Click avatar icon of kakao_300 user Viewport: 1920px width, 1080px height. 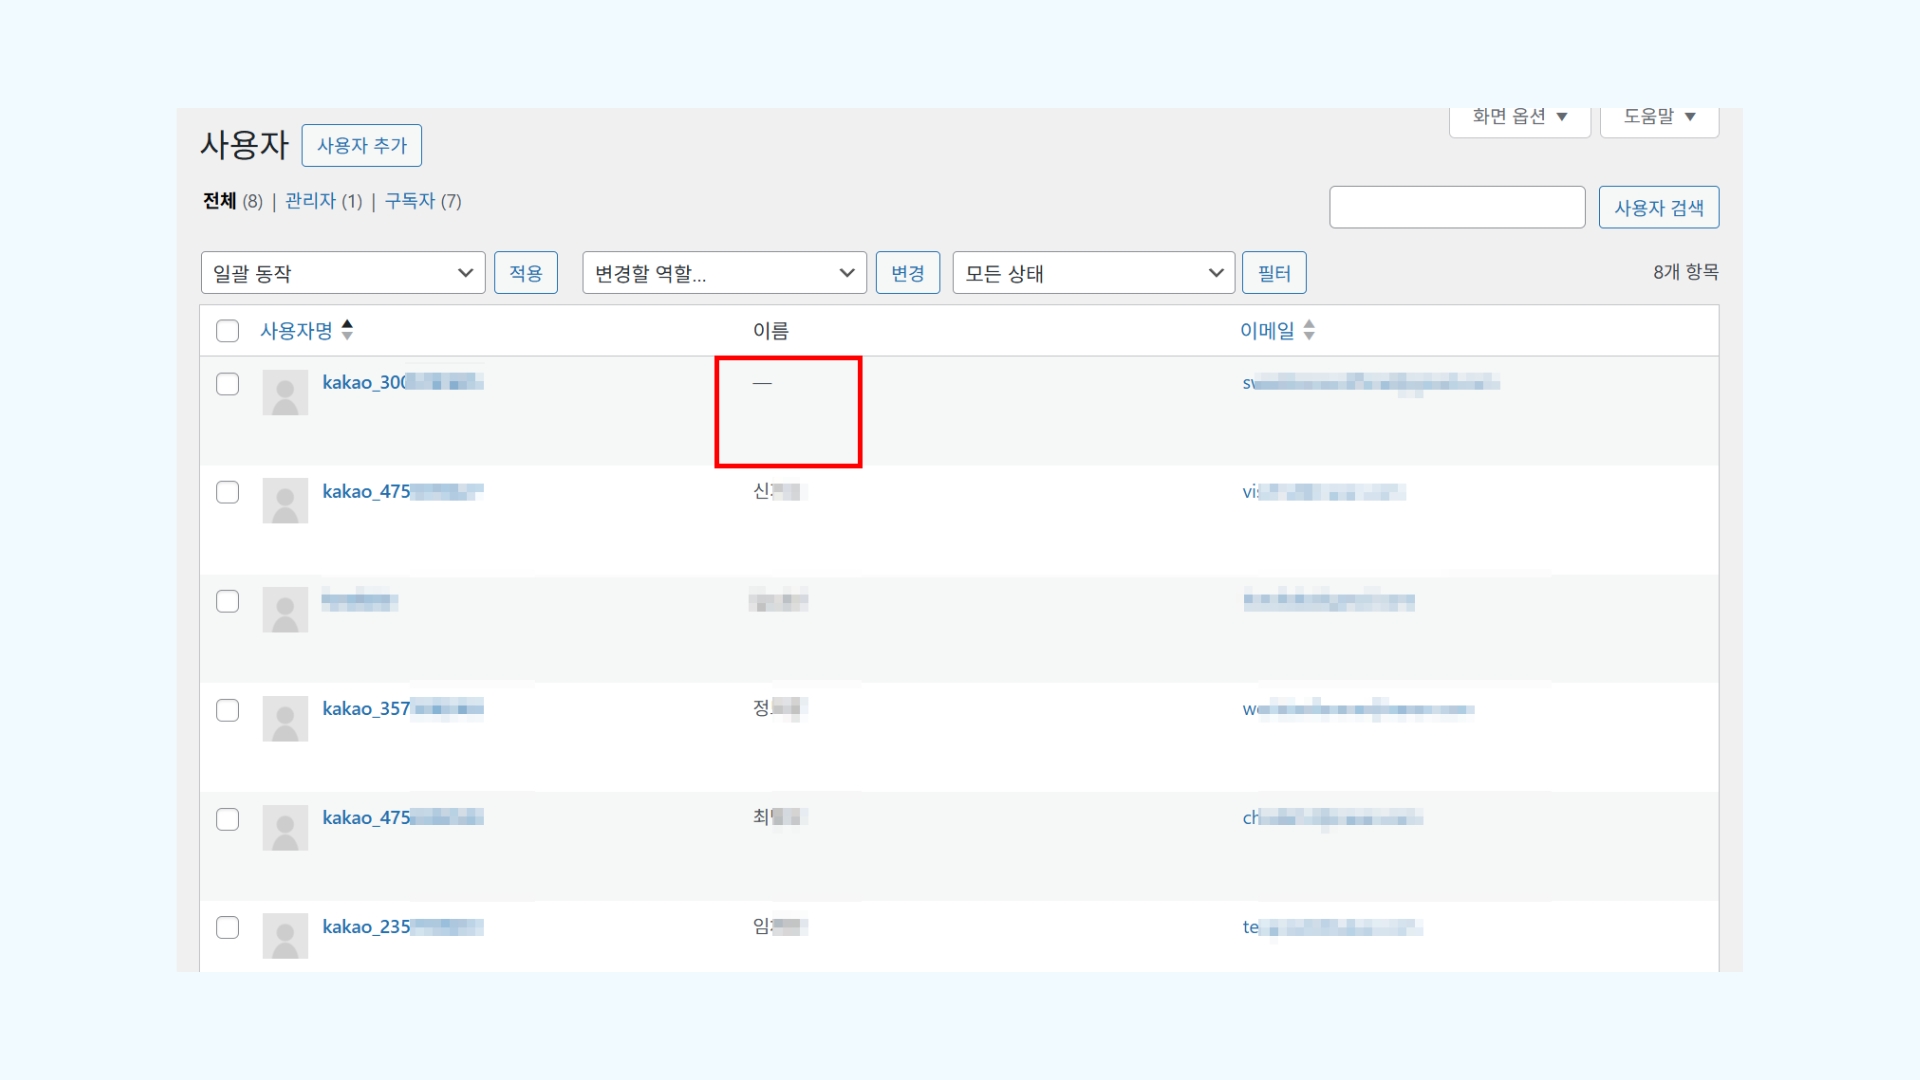(x=285, y=393)
